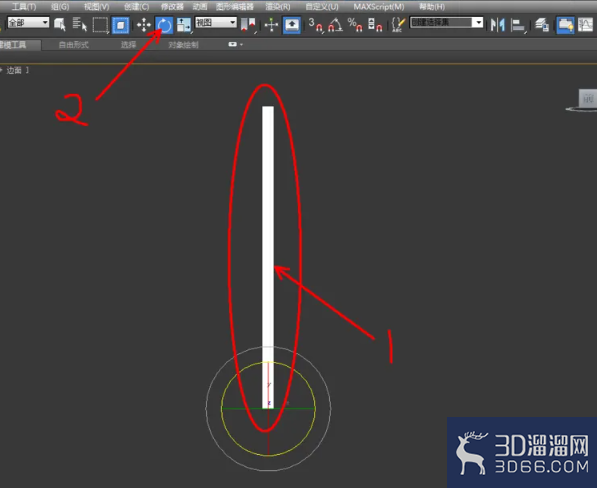Activate the Select and Rotate tool
The height and width of the screenshot is (488, 597).
pyautogui.click(x=164, y=25)
